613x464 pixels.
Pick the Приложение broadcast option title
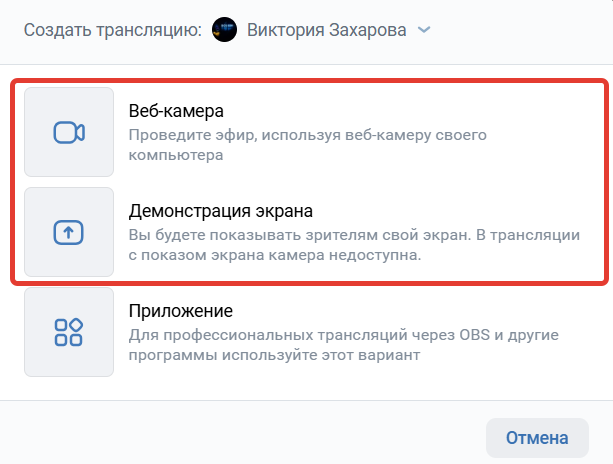(x=181, y=311)
